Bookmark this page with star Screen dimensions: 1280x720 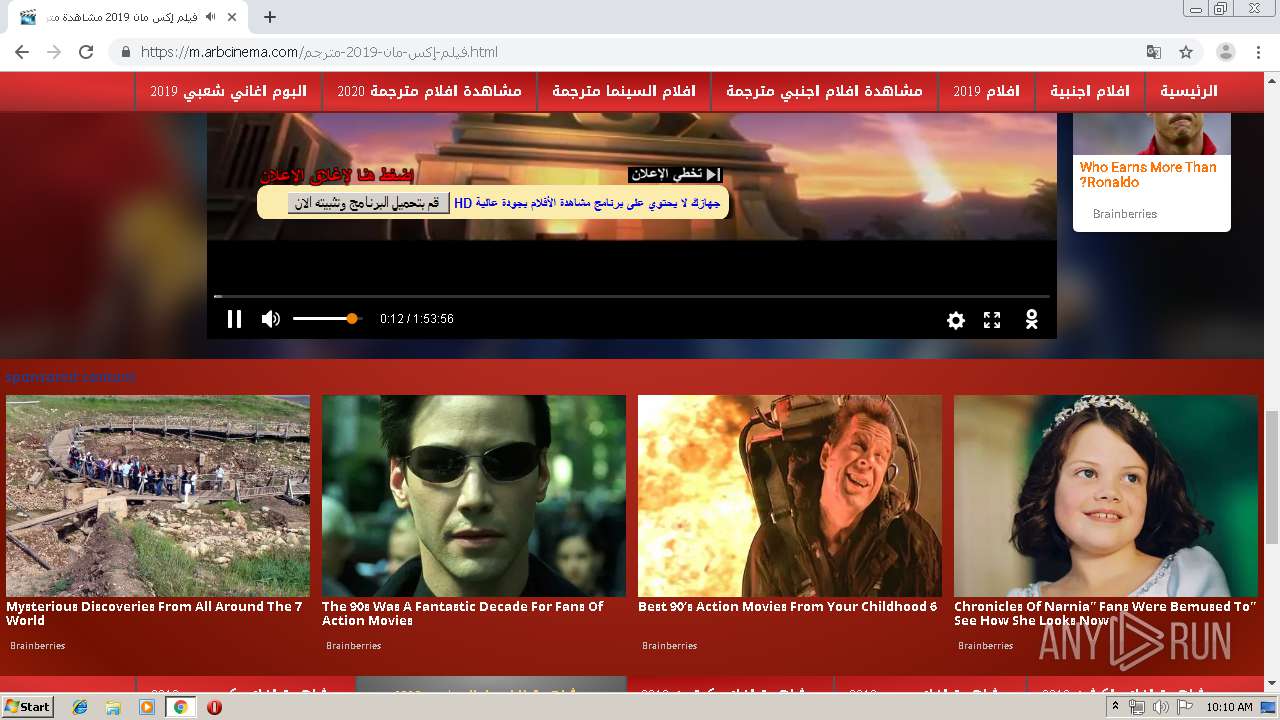(x=1186, y=52)
